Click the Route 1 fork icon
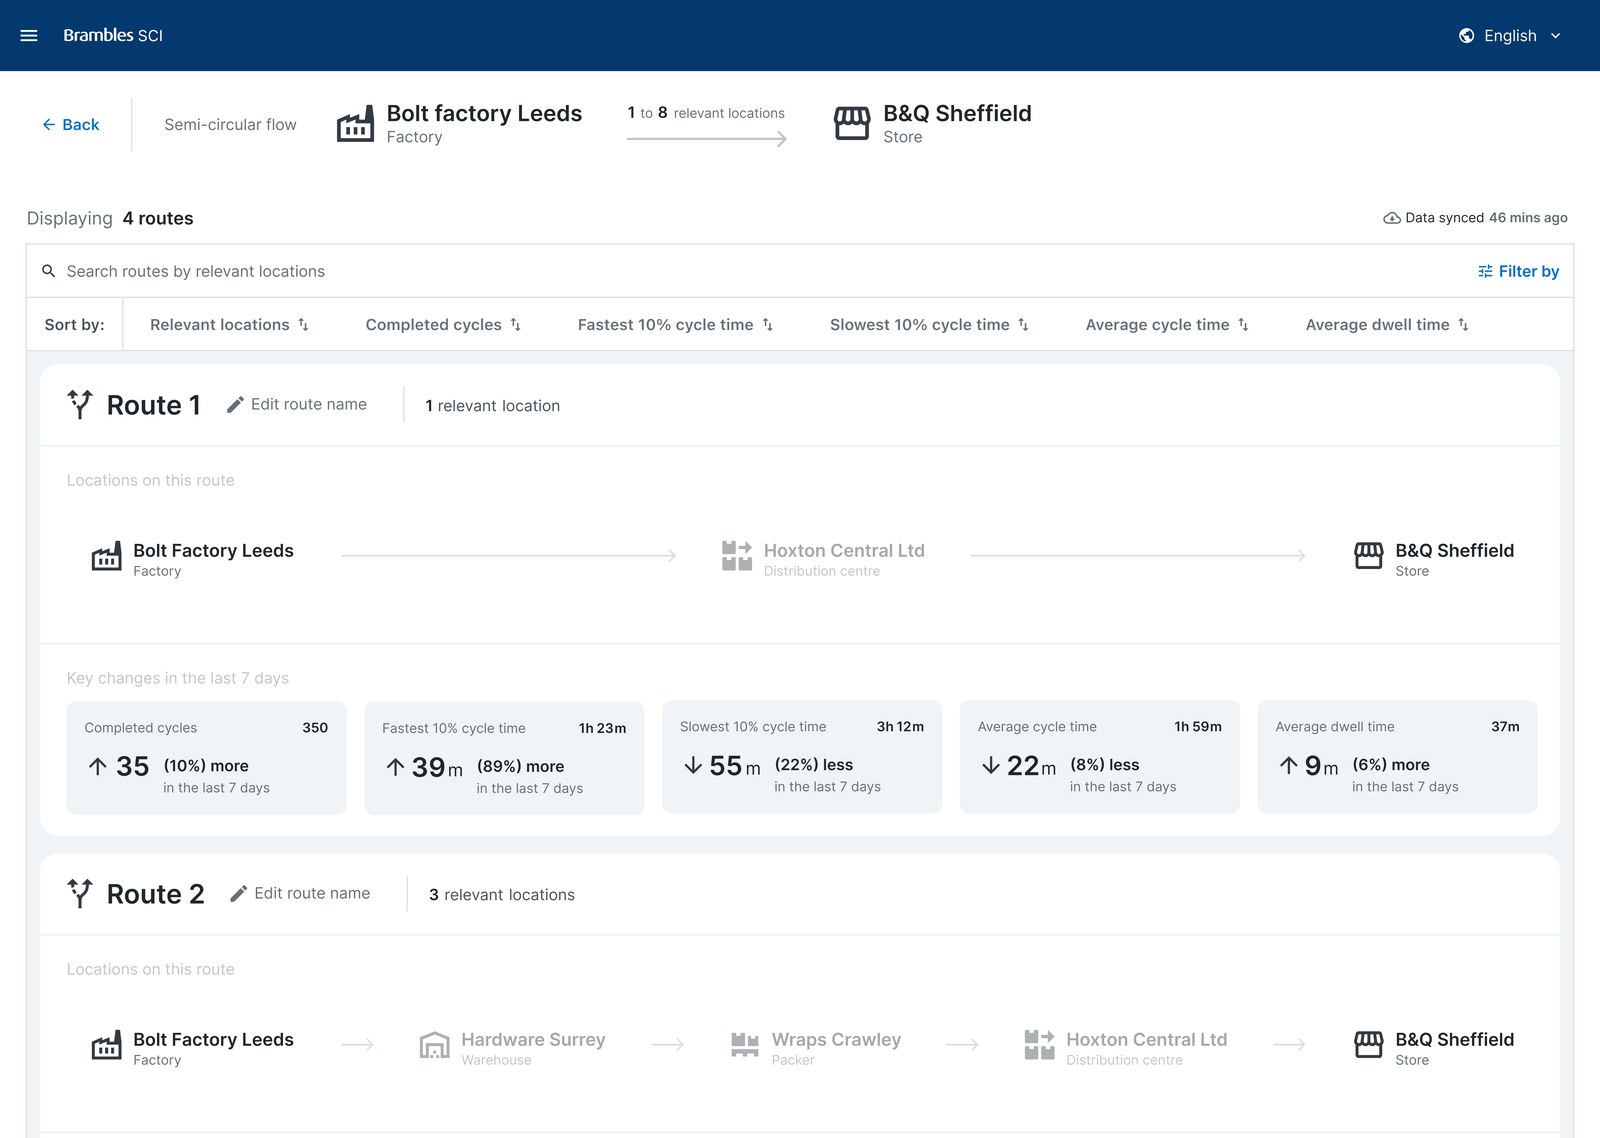This screenshot has height=1138, width=1600. 80,404
